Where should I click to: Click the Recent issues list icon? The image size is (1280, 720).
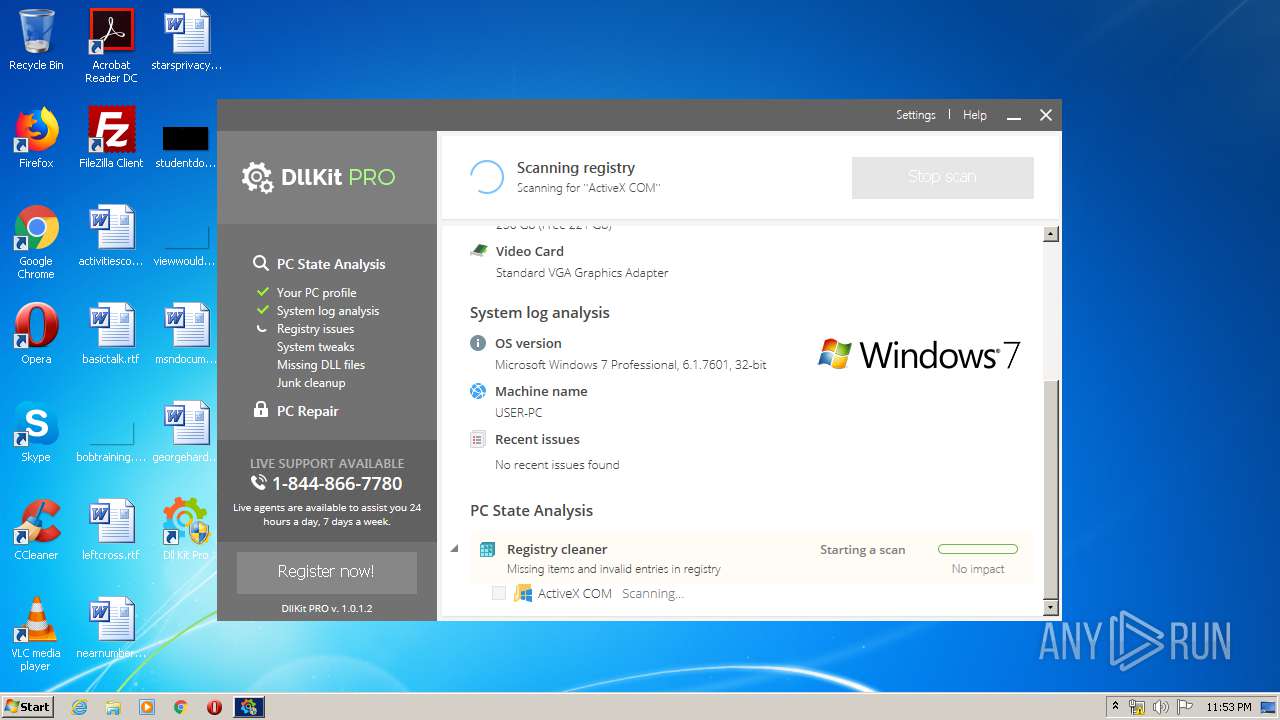(478, 439)
